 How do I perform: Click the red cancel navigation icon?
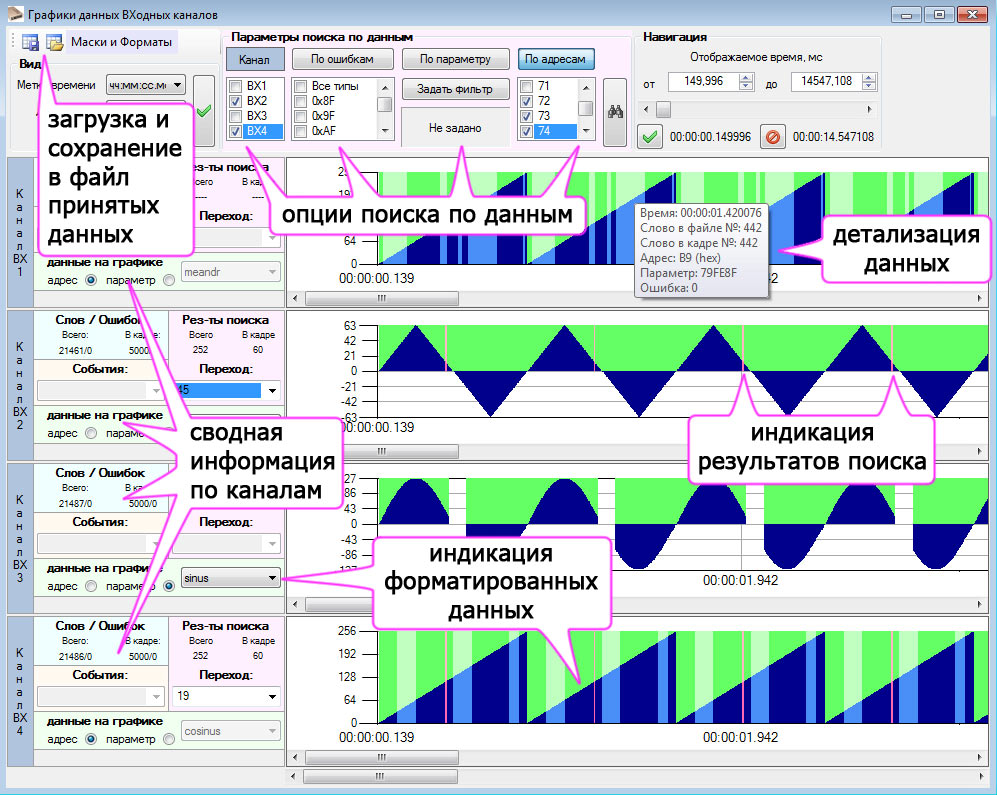click(x=771, y=137)
